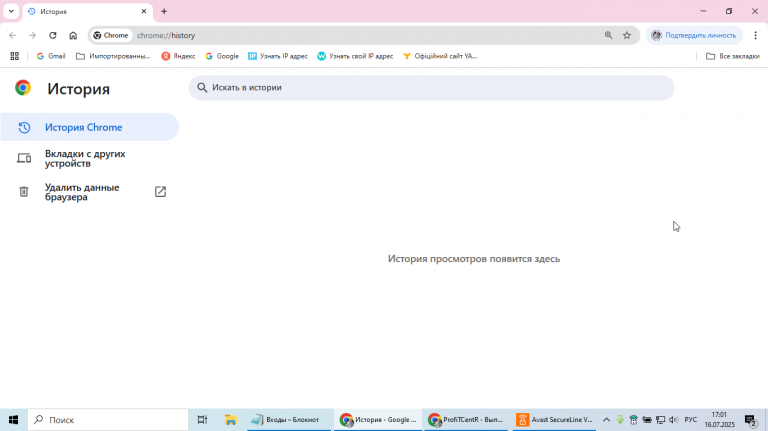Image resolution: width=768 pixels, height=431 pixels.
Task: Show hidden tray icons chevron
Action: tap(606, 420)
